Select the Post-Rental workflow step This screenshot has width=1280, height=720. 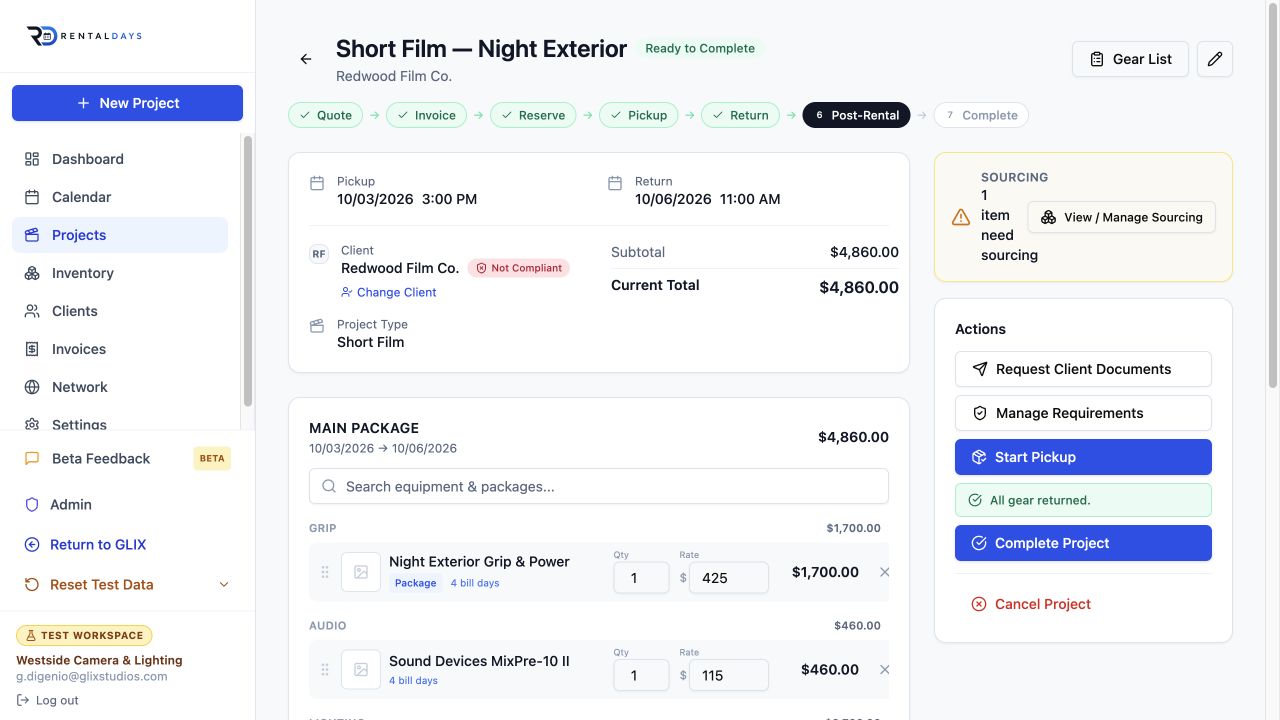click(x=856, y=115)
